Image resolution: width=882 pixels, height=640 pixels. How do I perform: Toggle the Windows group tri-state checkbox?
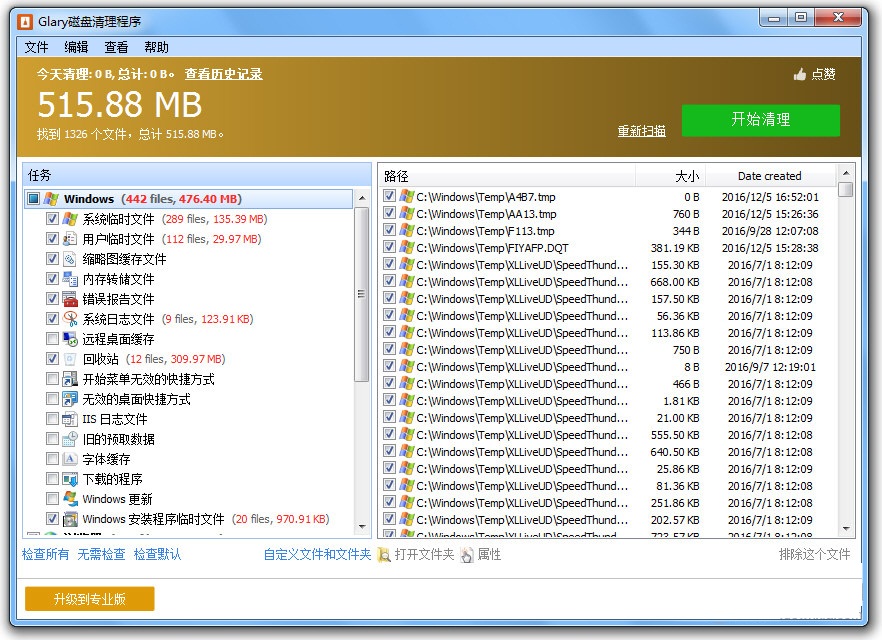[34, 199]
